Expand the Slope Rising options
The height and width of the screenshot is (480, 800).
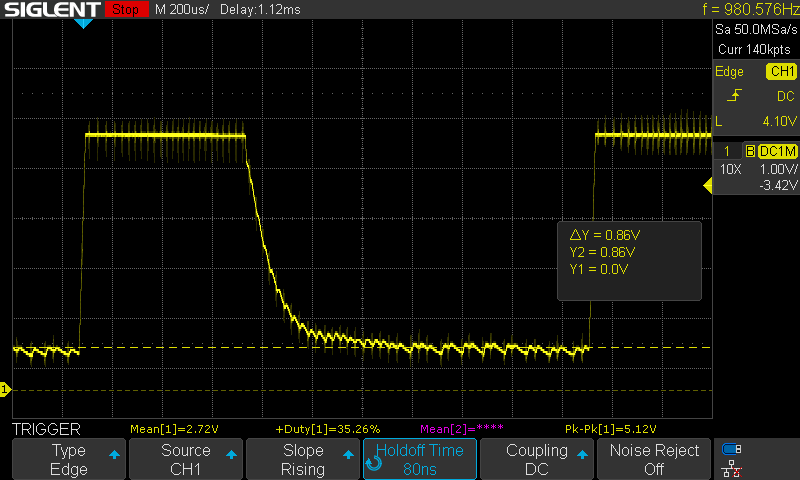tap(303, 459)
